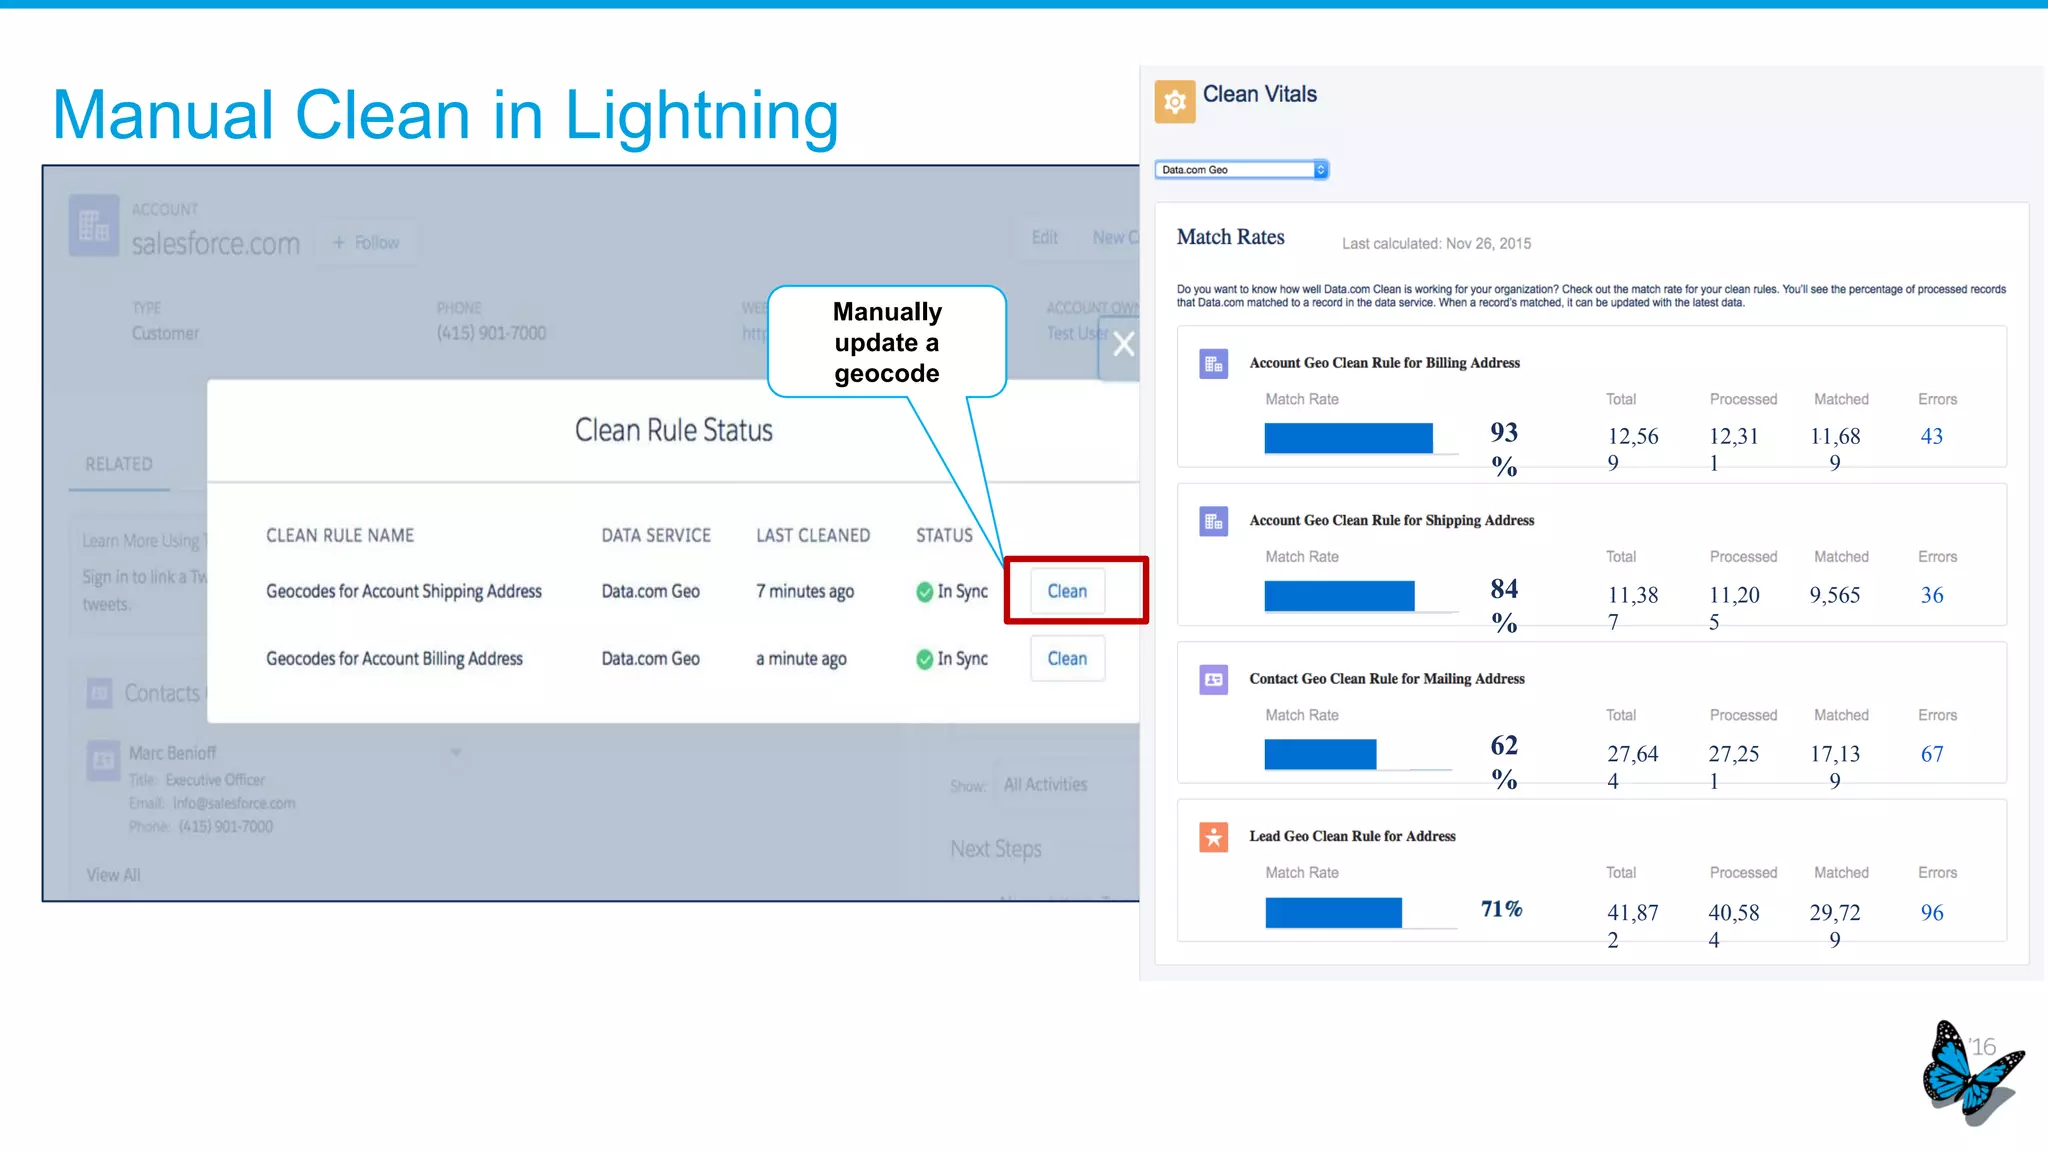Click the LAST CLEANED column header
Viewport: 2048px width, 1152px height.
[813, 535]
